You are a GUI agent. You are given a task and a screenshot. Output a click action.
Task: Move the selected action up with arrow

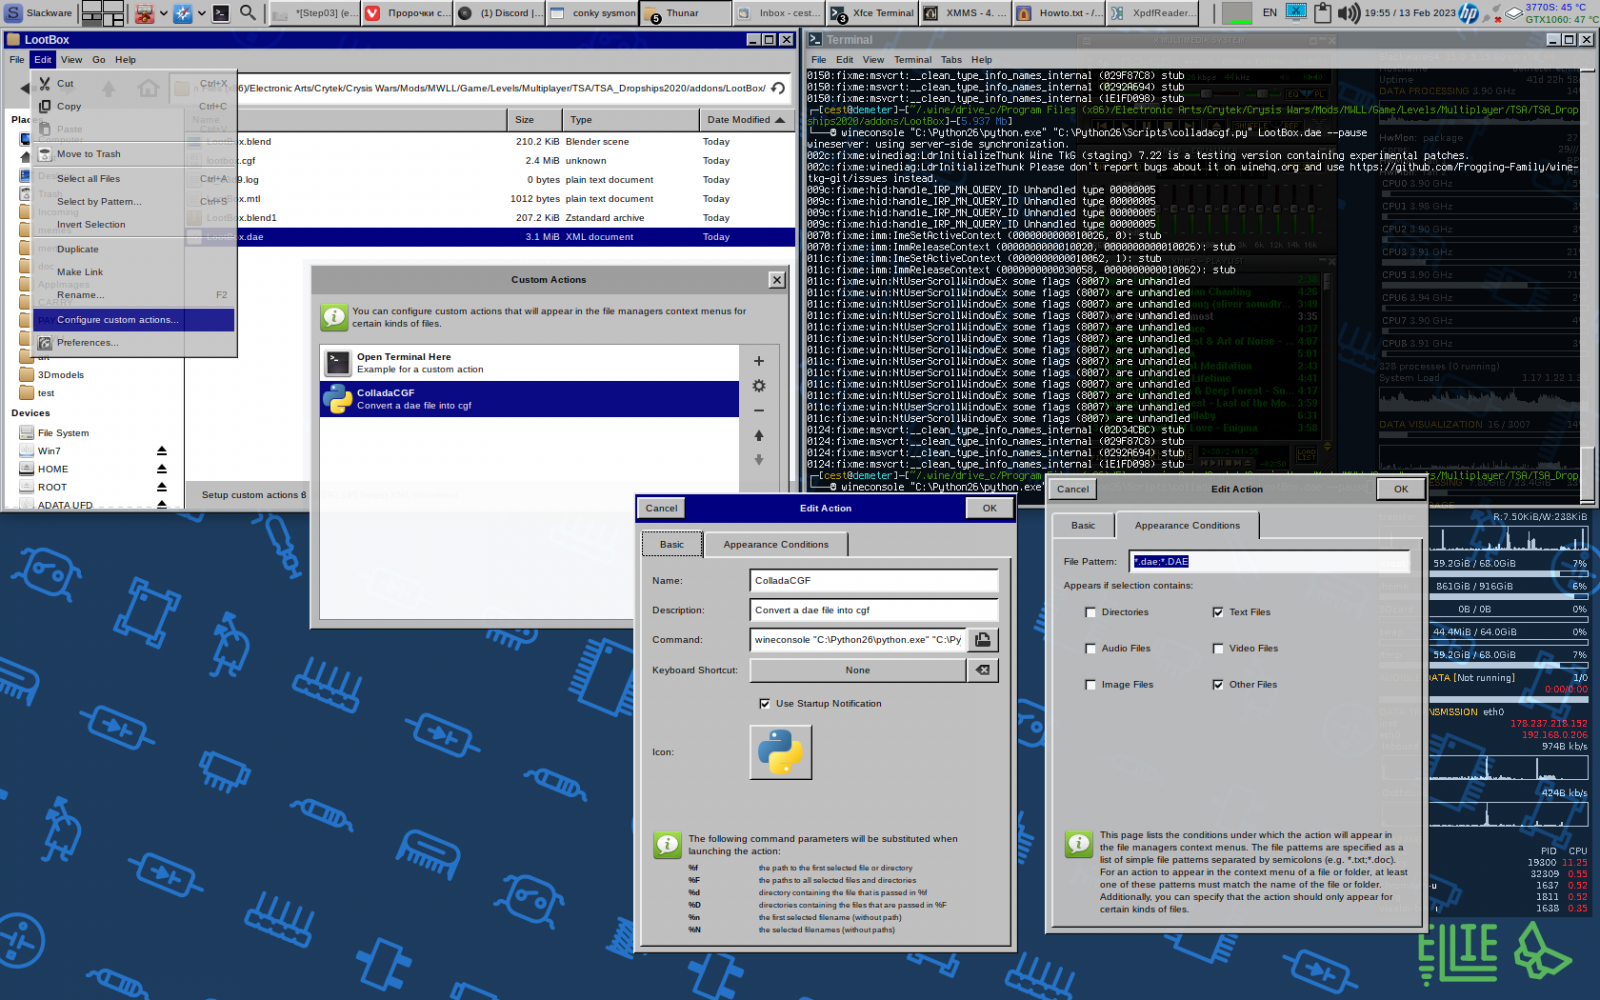[x=758, y=435]
